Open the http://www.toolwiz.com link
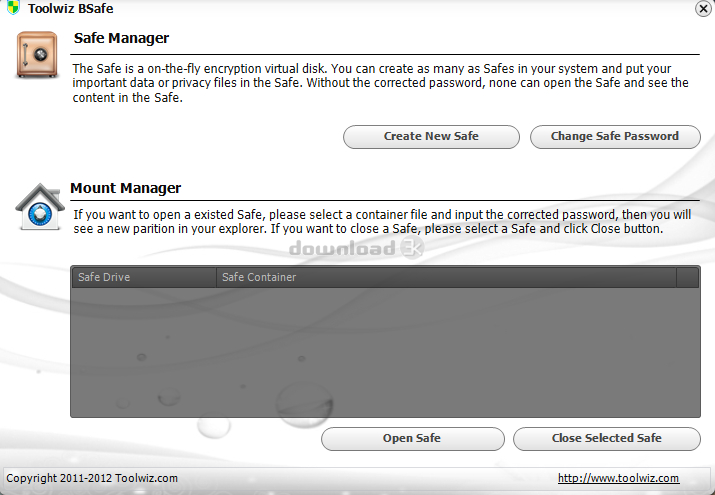Screen dimensions: 715x495 pos(618,478)
